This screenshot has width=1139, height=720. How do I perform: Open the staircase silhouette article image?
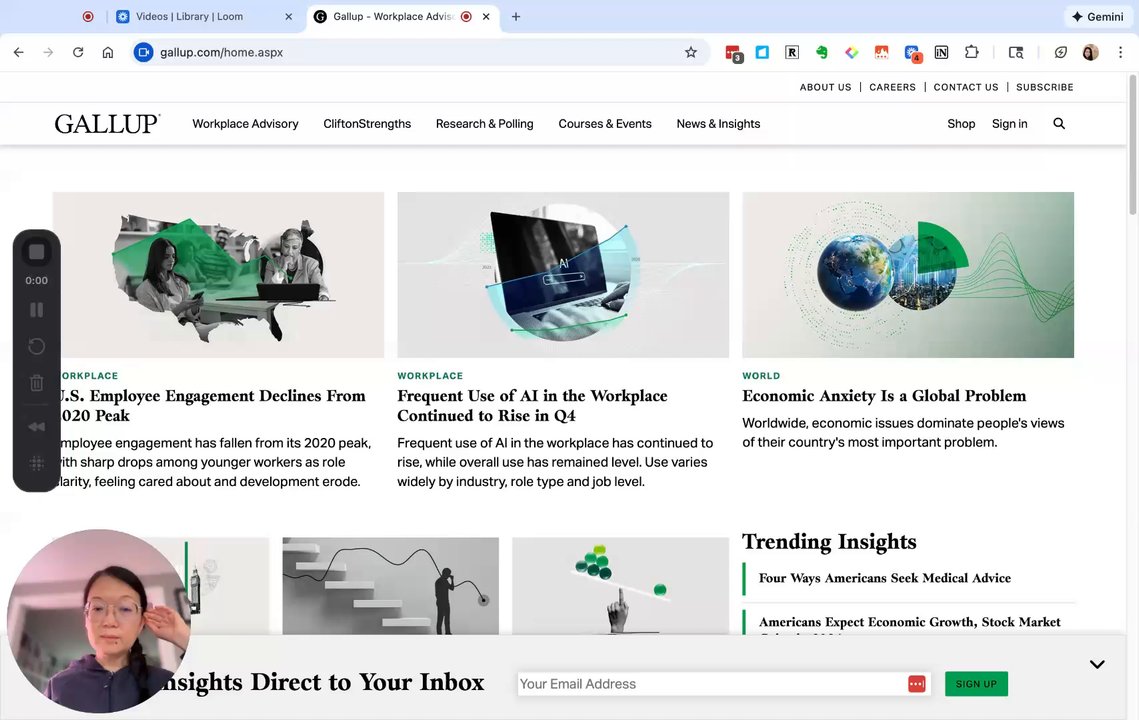click(391, 586)
